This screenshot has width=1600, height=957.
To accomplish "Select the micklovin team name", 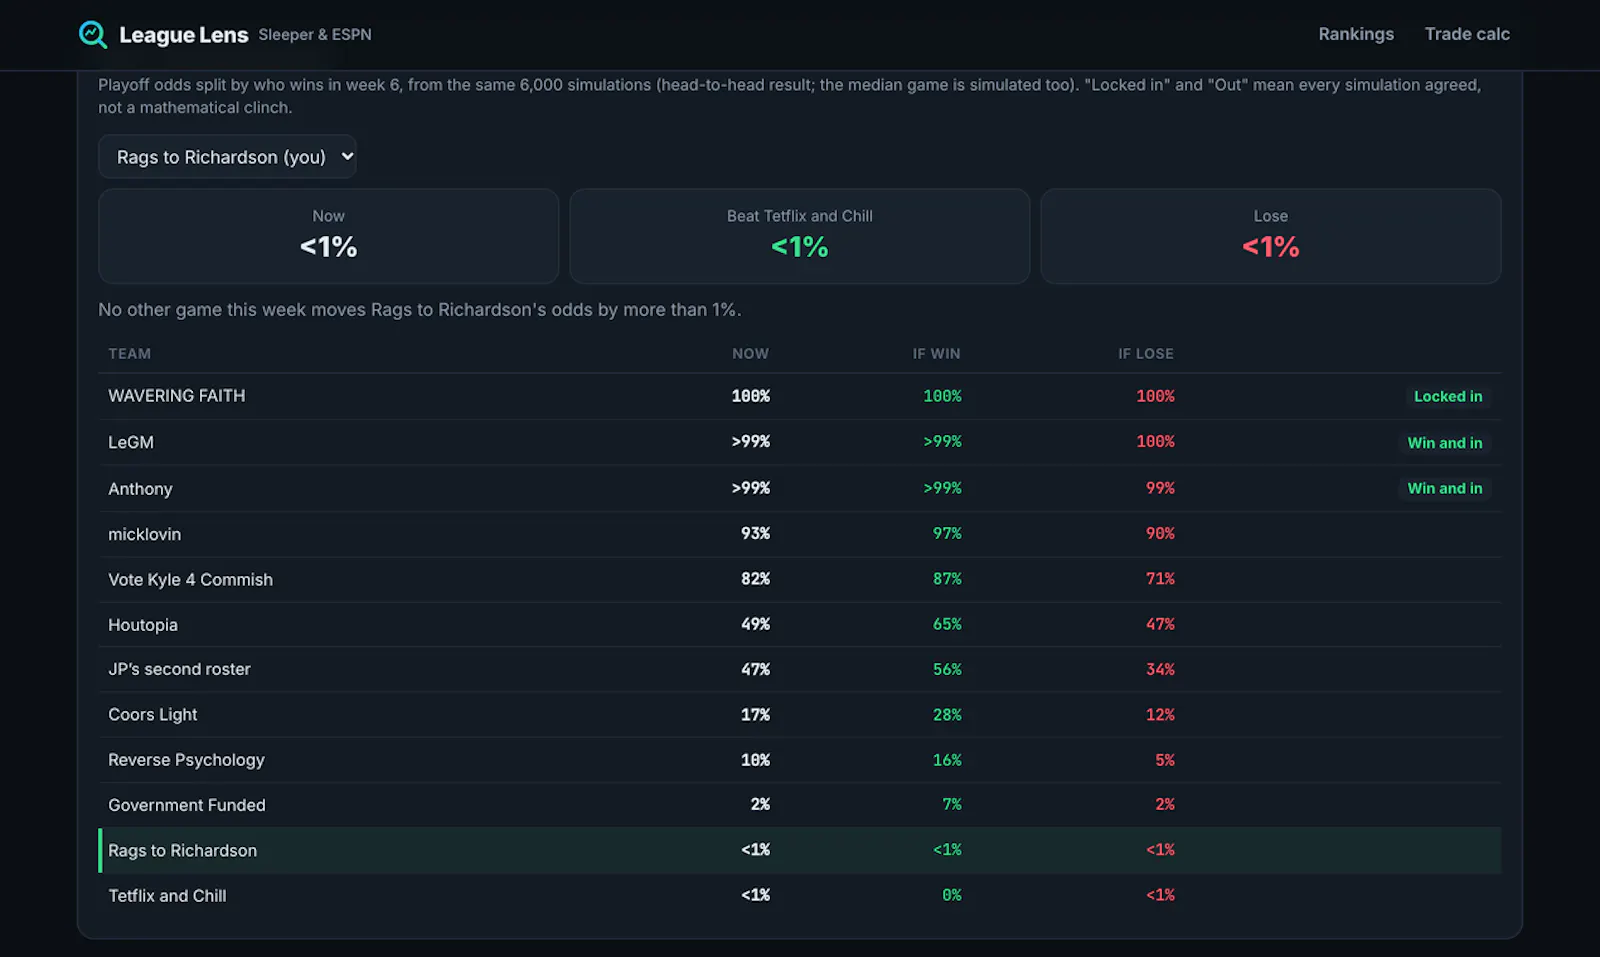I will [x=145, y=534].
